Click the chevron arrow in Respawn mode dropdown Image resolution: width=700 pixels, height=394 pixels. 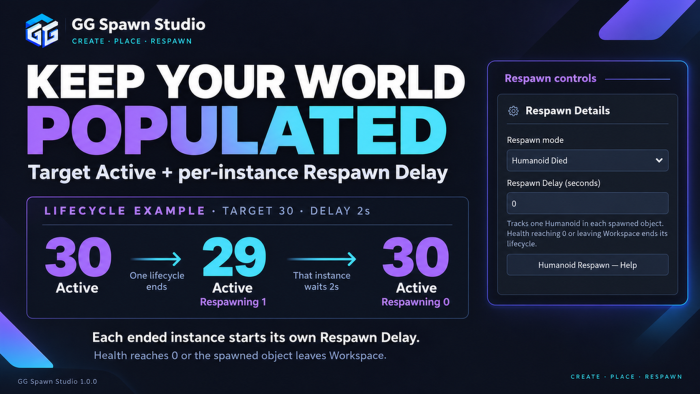pyautogui.click(x=659, y=160)
